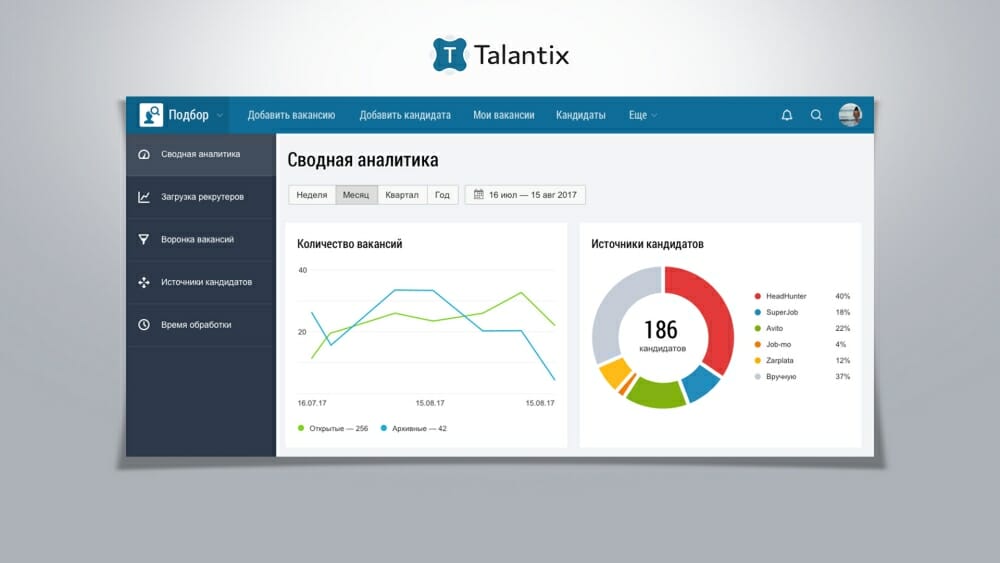Screen dimensions: 1000x563
Task: Click the Подбор module logo icon
Action: coord(151,115)
